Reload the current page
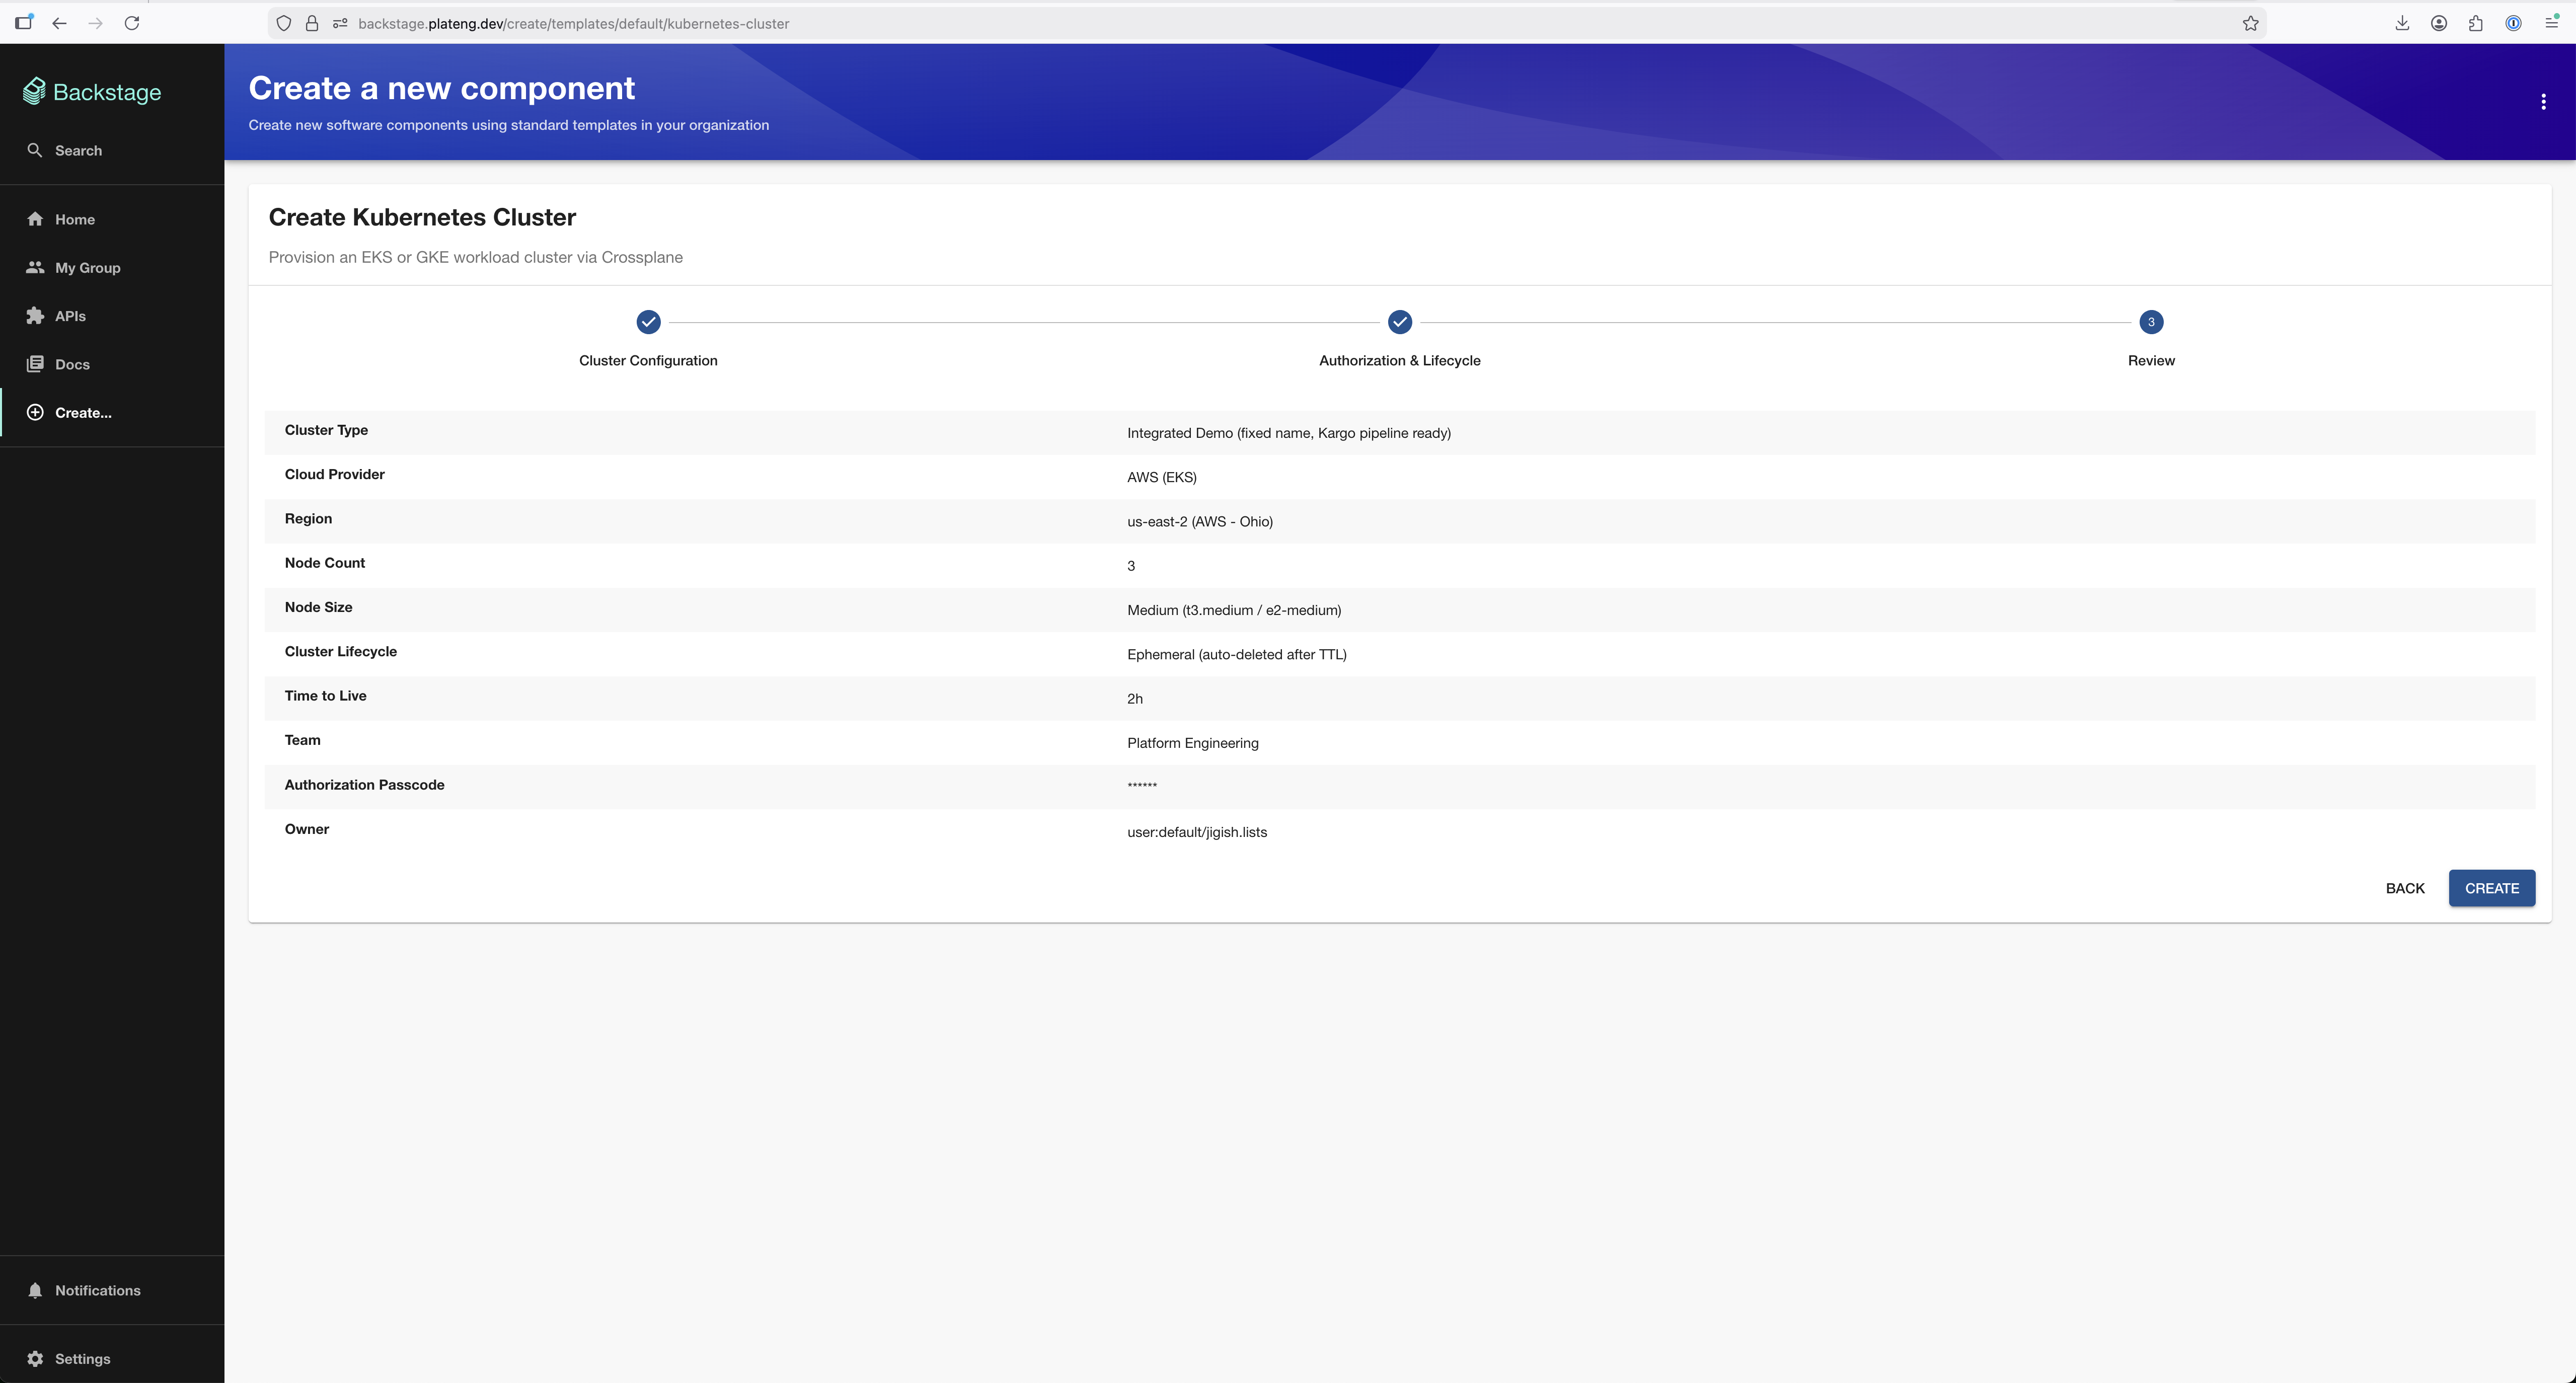The width and height of the screenshot is (2576, 1383). tap(131, 23)
